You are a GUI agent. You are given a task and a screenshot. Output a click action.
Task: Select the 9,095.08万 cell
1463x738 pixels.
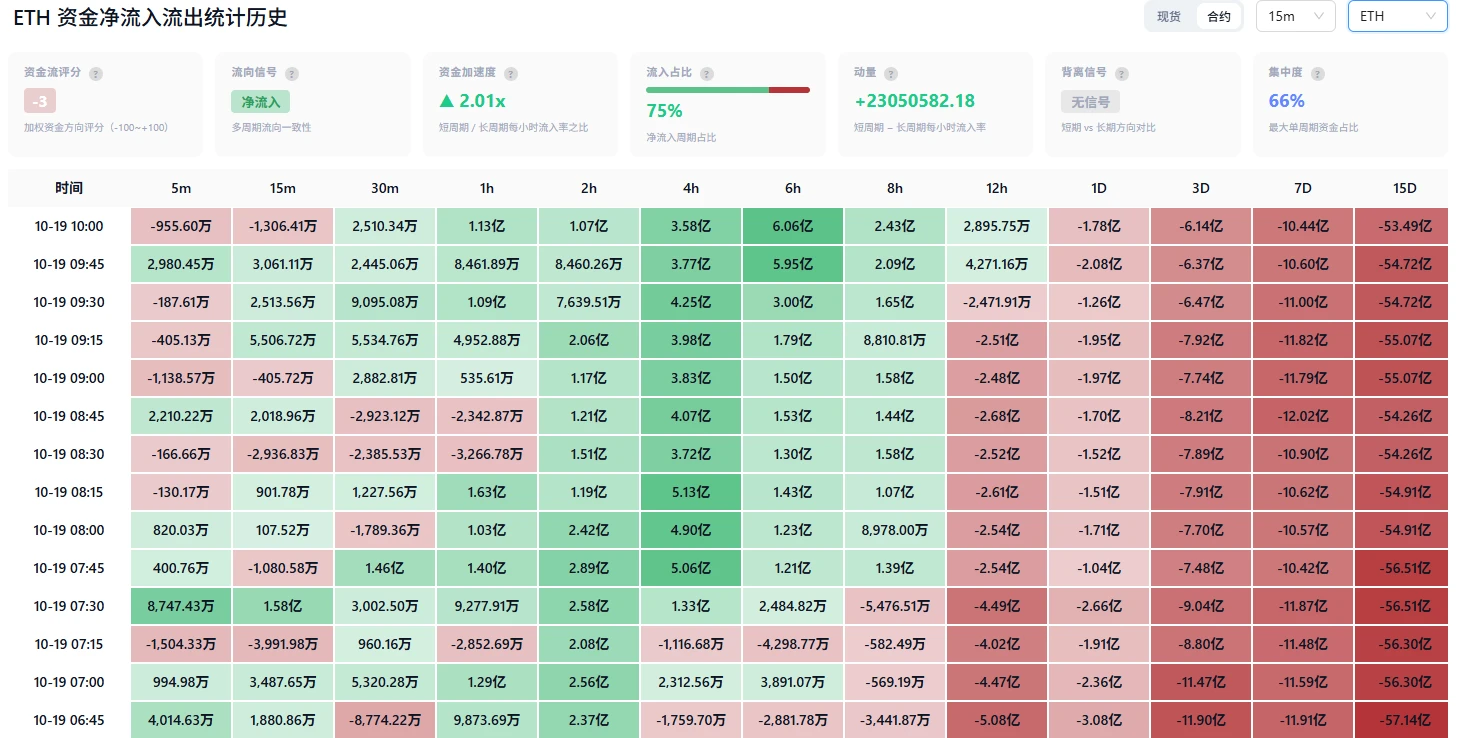385,302
